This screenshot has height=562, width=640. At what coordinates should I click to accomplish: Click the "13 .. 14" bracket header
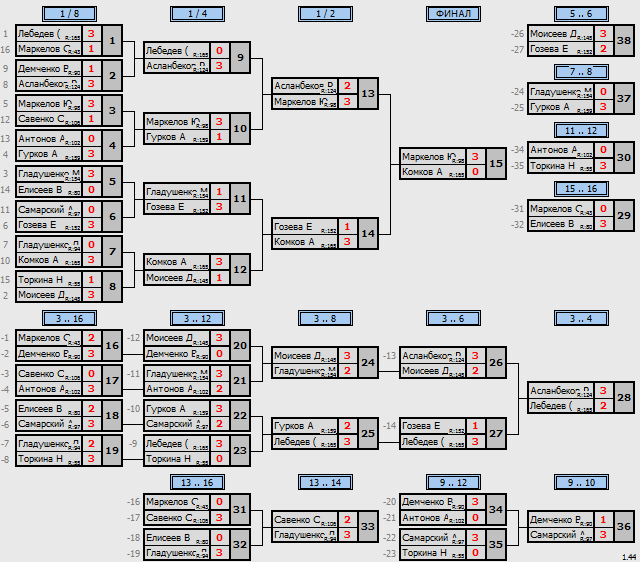point(325,482)
